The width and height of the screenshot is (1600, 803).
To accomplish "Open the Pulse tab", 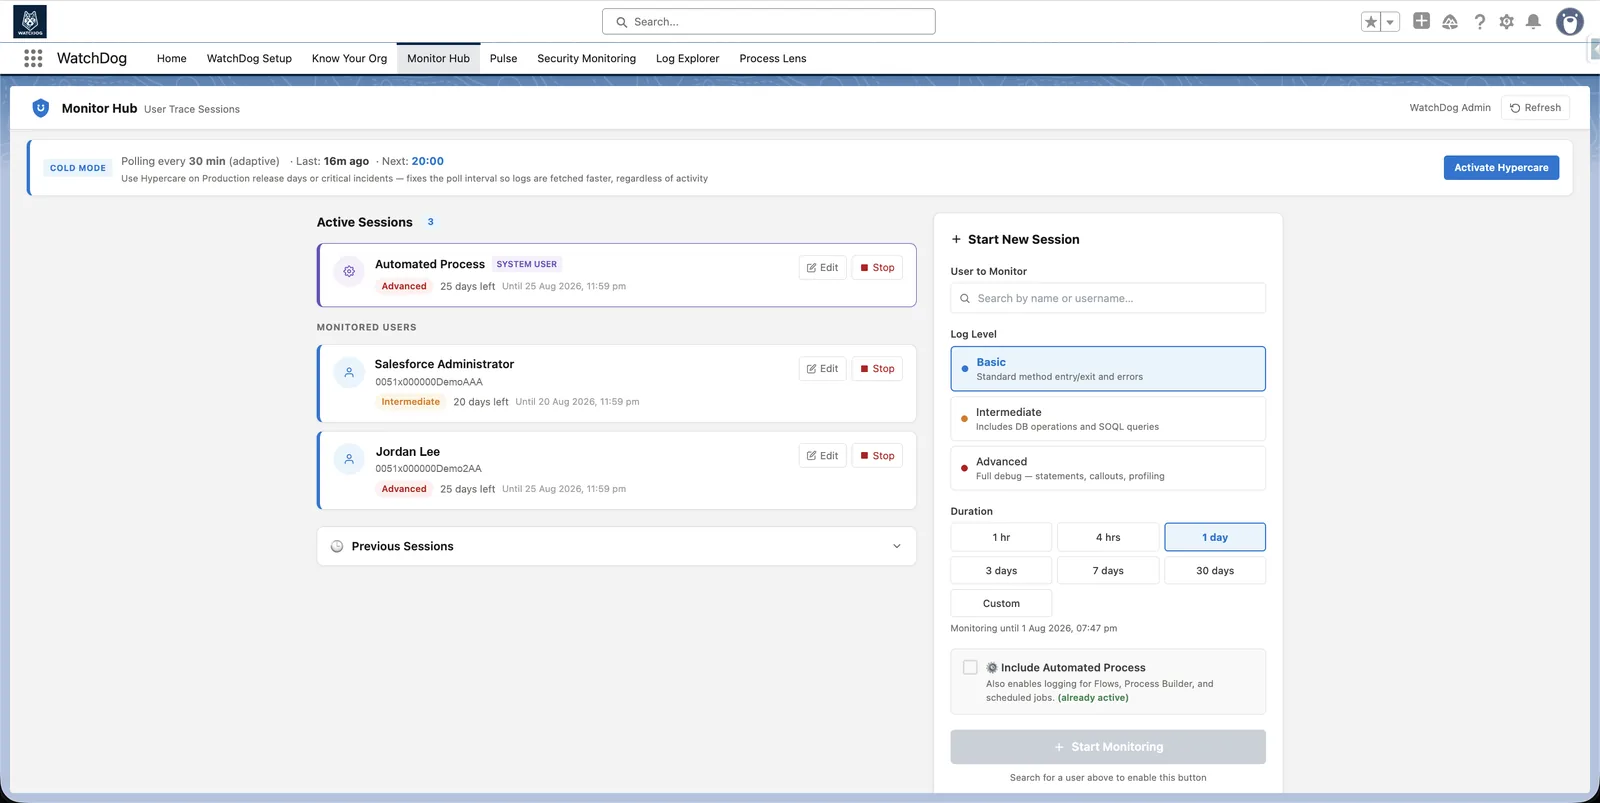I will (x=503, y=58).
